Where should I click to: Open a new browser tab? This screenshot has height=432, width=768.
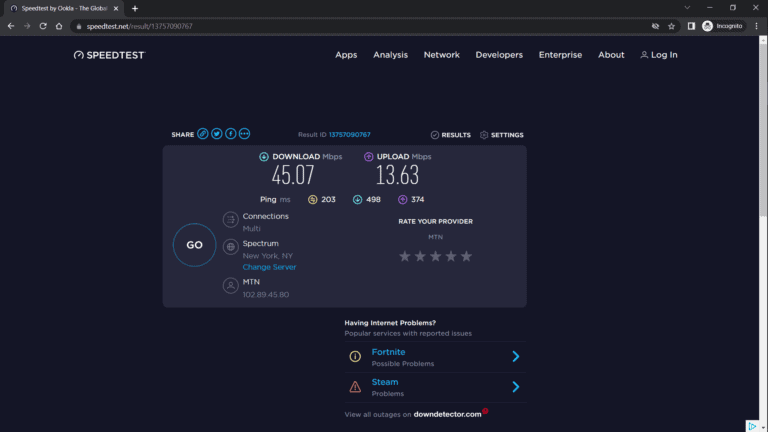[135, 8]
